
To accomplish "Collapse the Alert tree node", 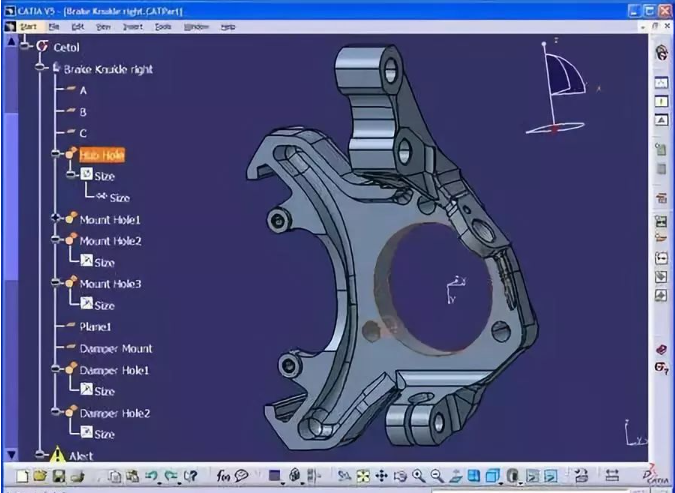I will (41, 454).
